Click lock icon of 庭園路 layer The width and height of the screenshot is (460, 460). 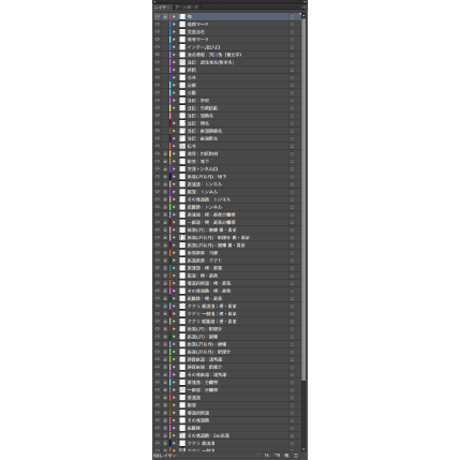pyautogui.click(x=165, y=428)
